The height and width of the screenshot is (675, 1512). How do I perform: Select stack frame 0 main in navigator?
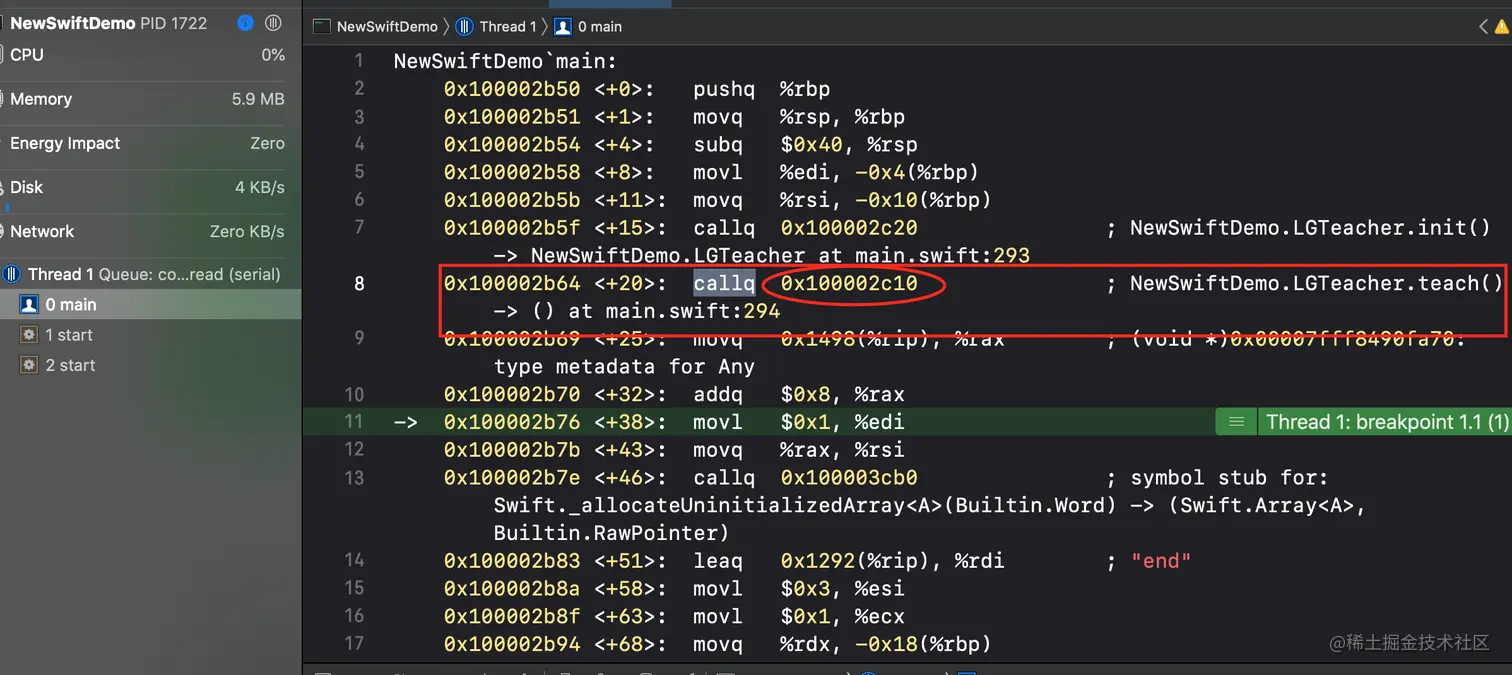coord(150,304)
